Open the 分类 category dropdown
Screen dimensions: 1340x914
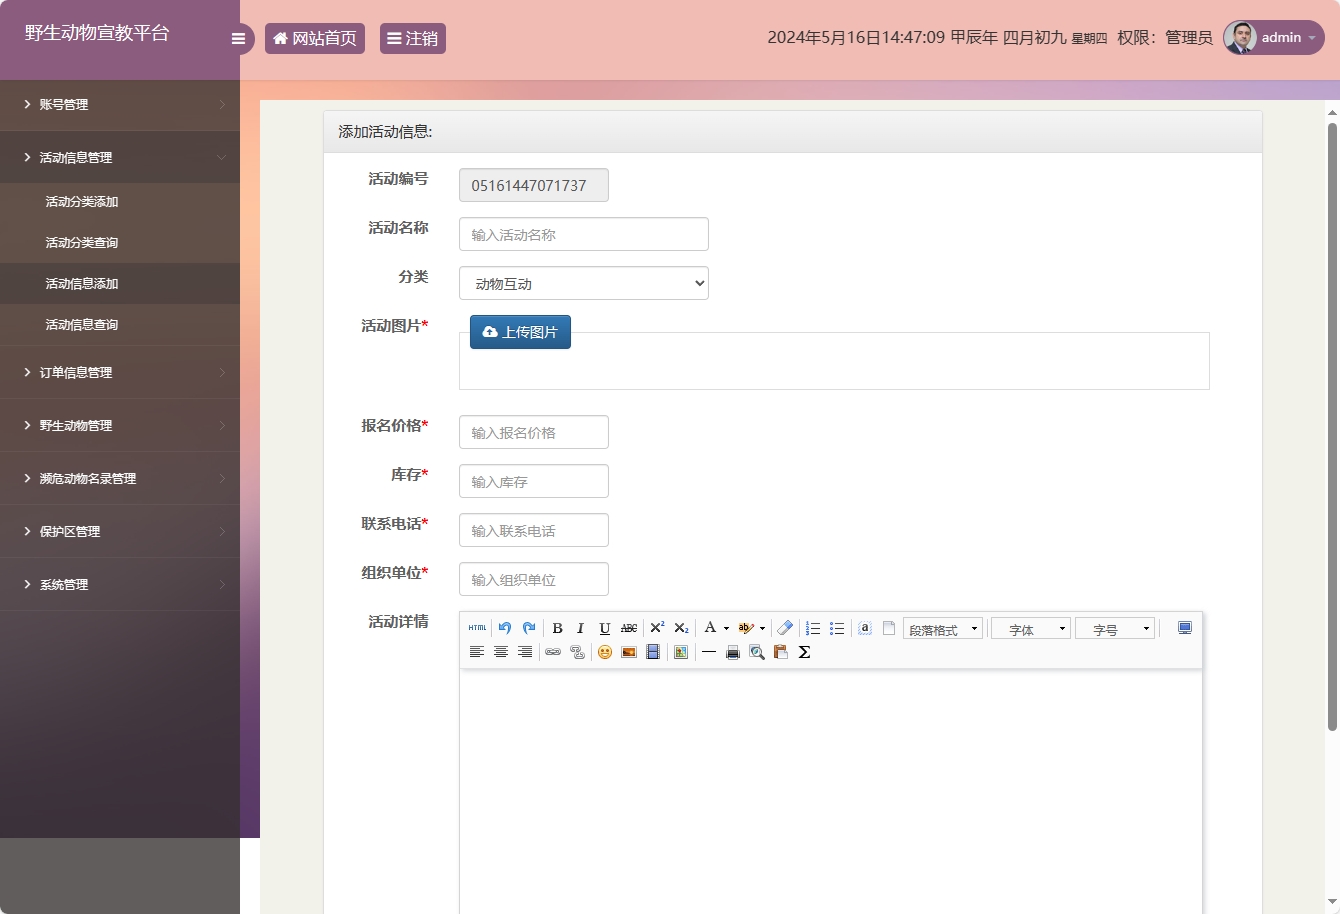pos(584,283)
